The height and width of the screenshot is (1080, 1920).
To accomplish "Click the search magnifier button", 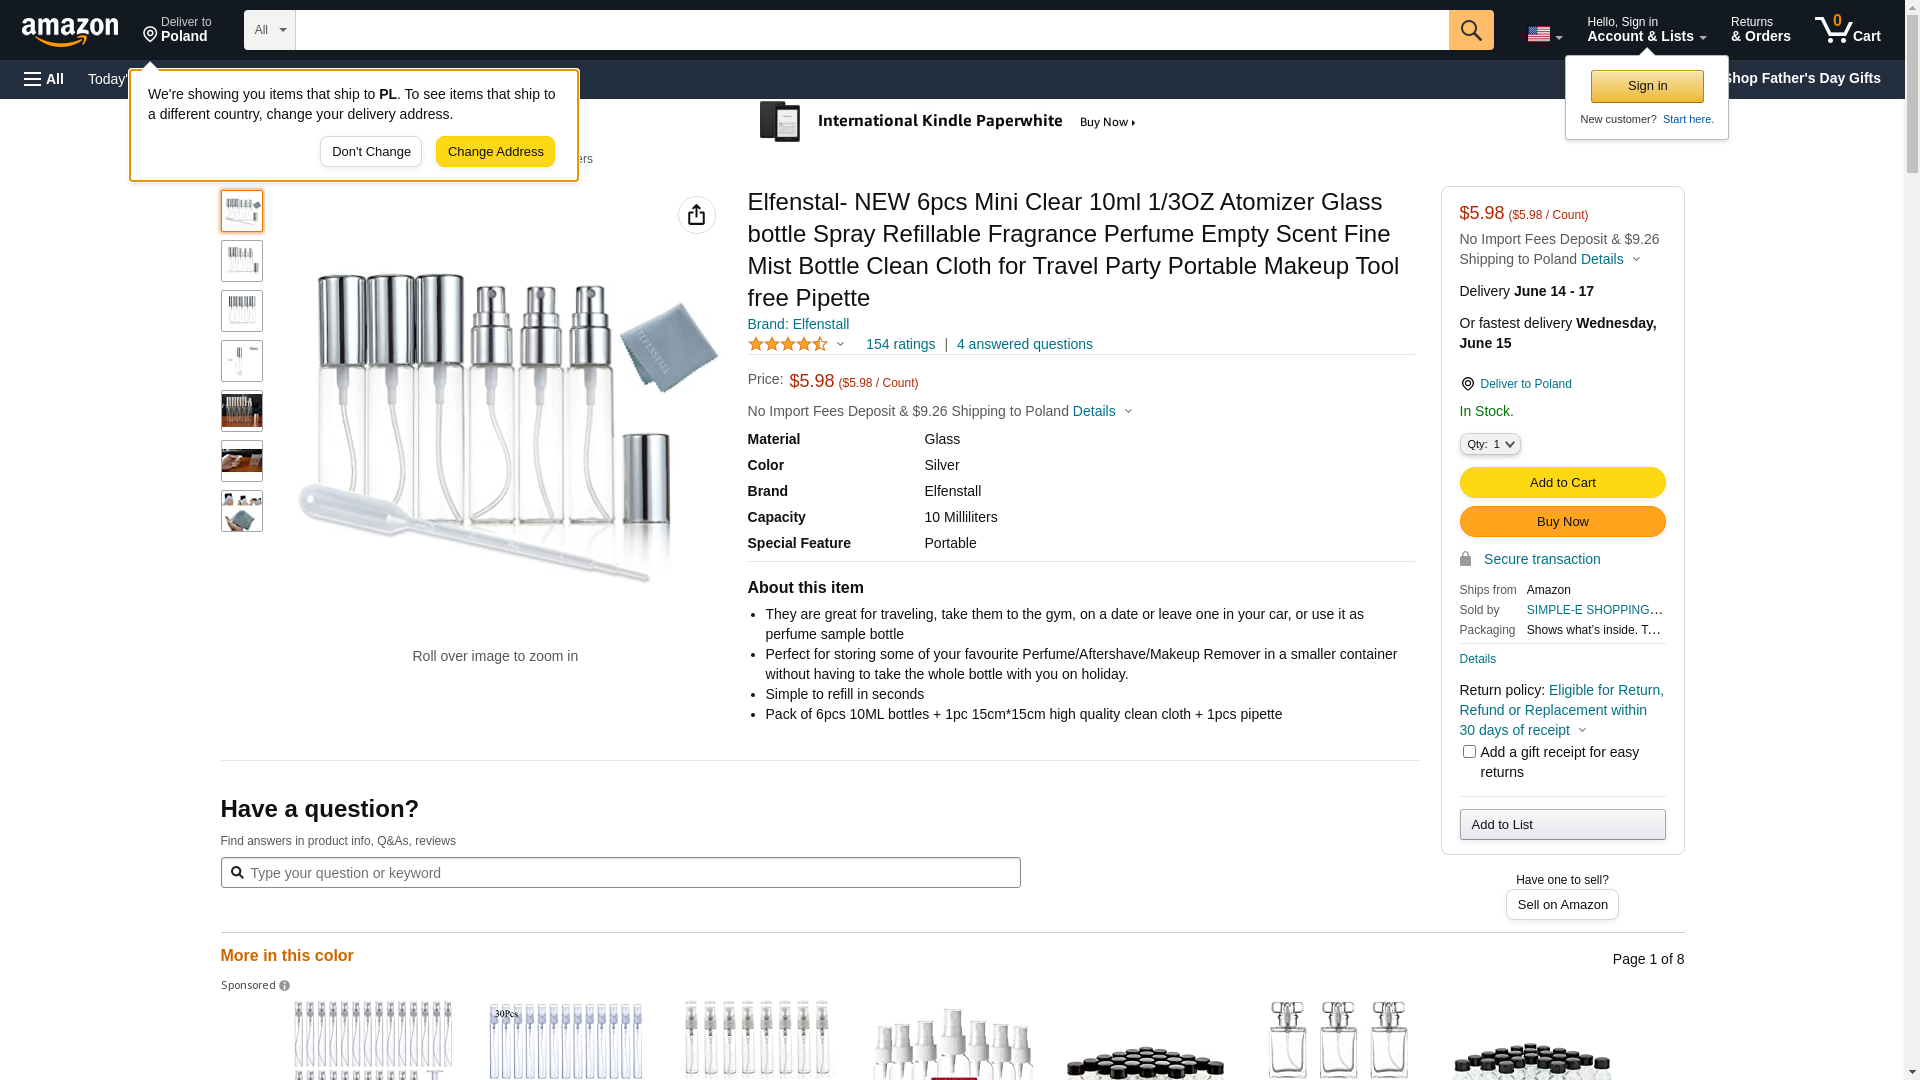I will (x=1470, y=30).
